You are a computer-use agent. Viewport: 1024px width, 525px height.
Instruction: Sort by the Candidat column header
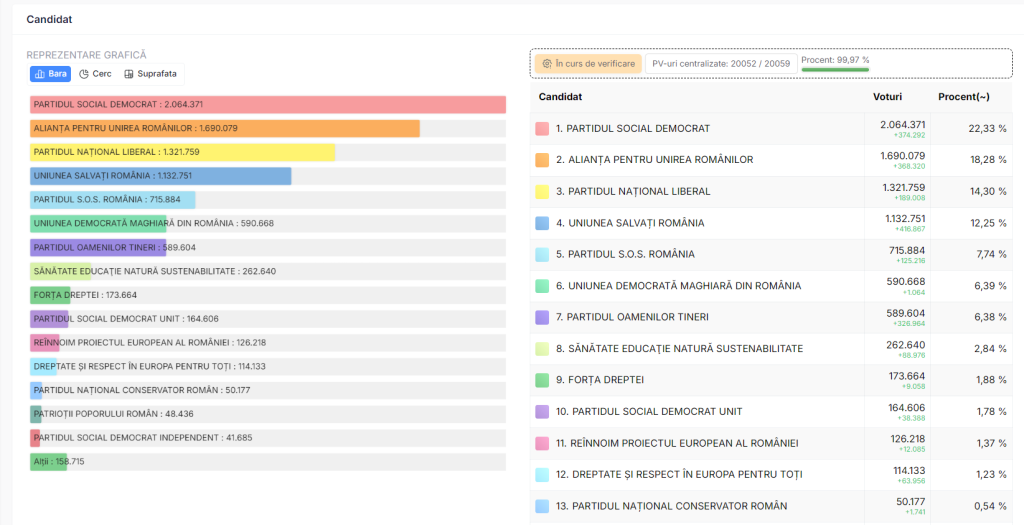560,97
